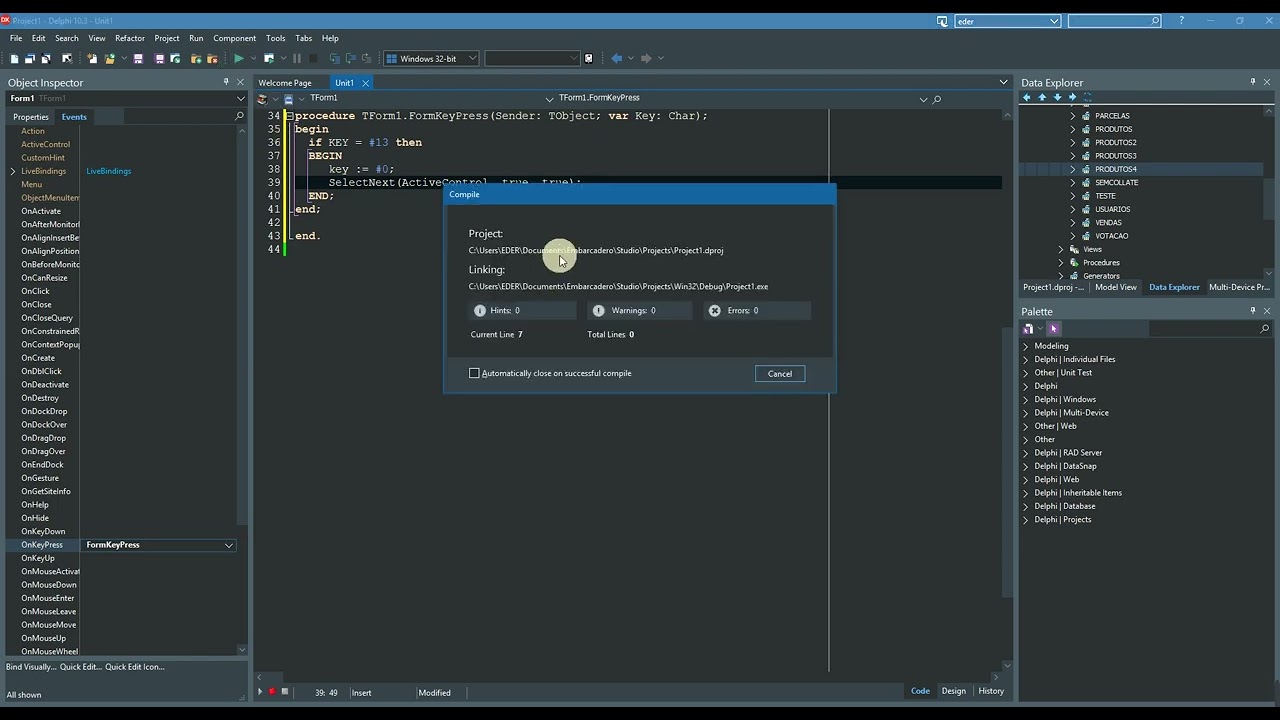Click the editor tabs overflow chevron
This screenshot has height=720, width=1280.
[x=1003, y=82]
